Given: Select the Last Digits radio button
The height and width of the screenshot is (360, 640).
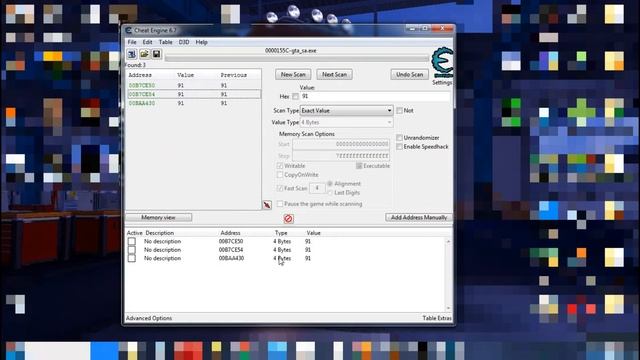Looking at the screenshot, I should [x=330, y=193].
